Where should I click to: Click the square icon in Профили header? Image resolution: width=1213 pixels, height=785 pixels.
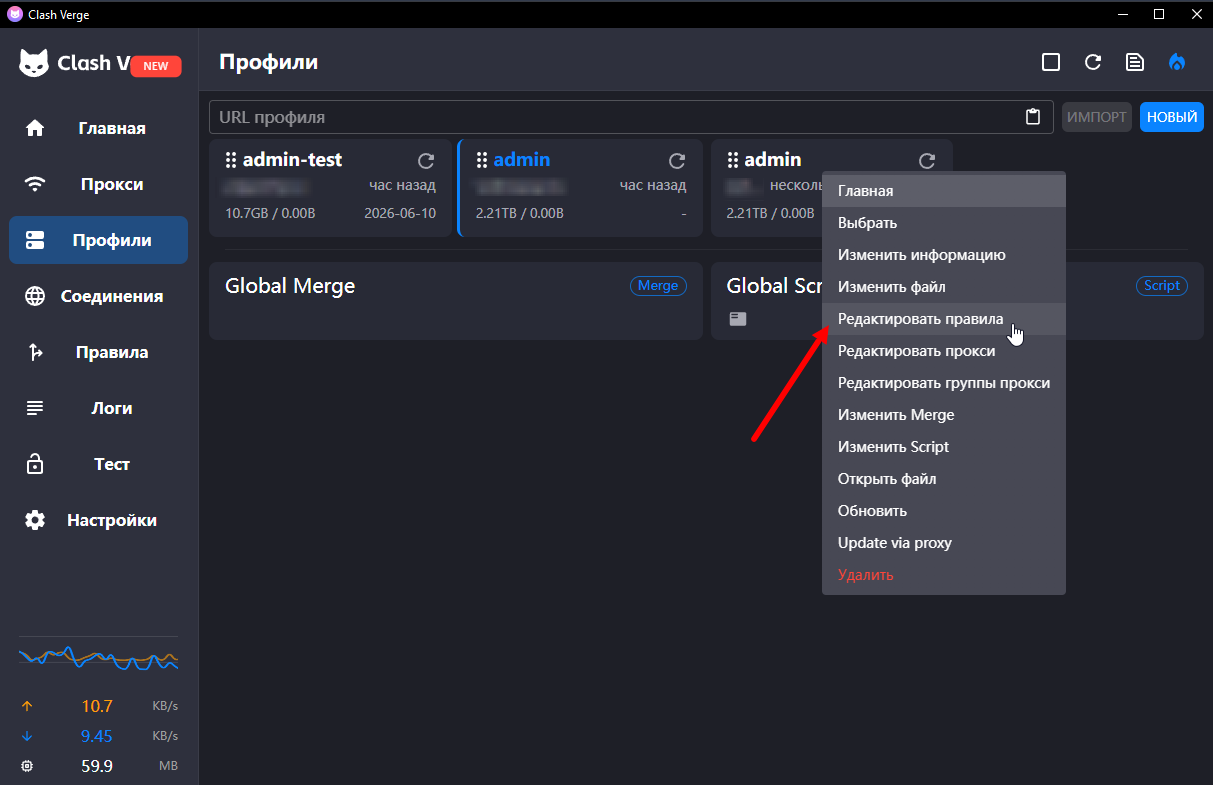(1051, 62)
